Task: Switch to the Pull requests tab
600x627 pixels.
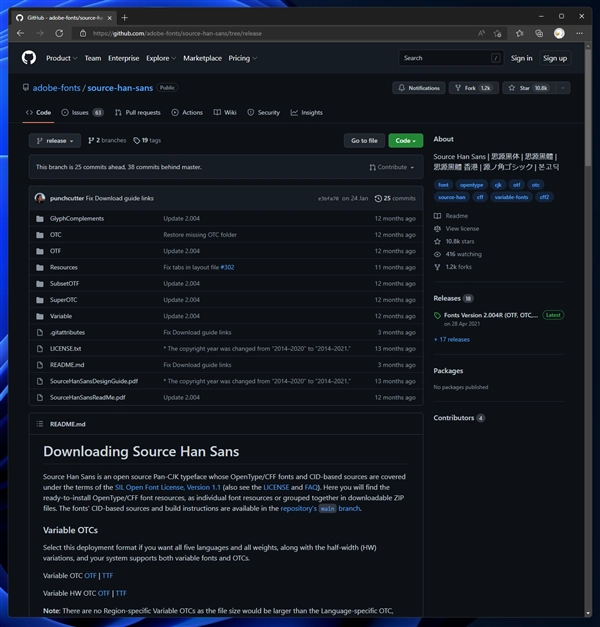Action: point(137,113)
